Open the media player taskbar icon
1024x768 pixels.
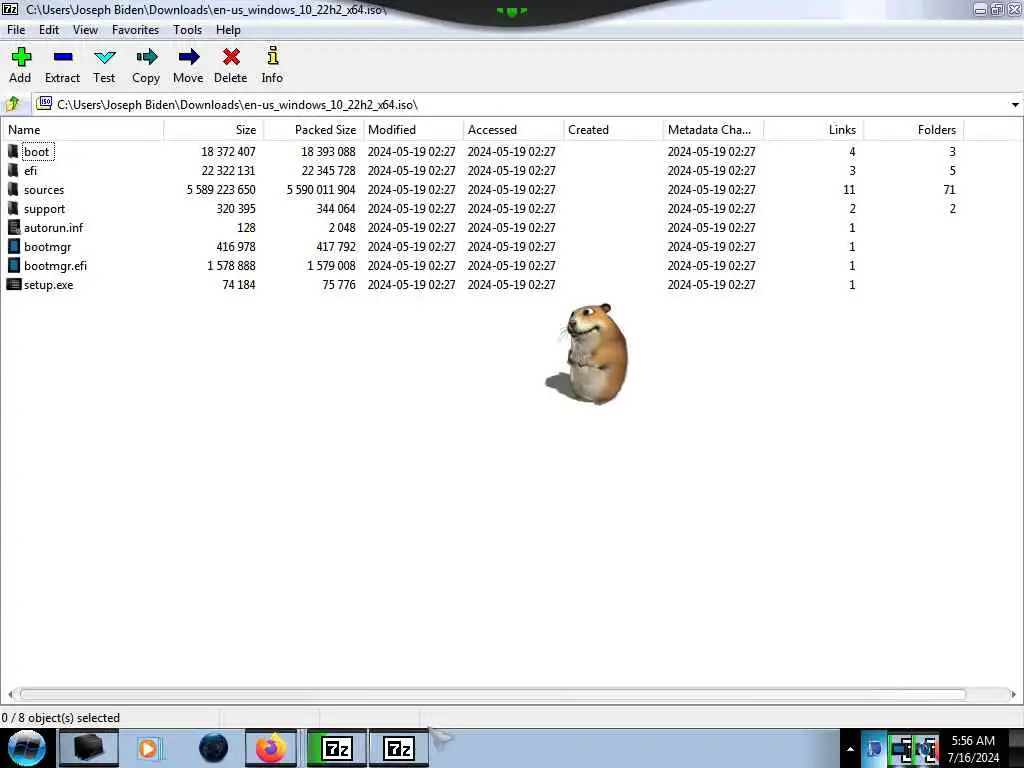tap(149, 748)
